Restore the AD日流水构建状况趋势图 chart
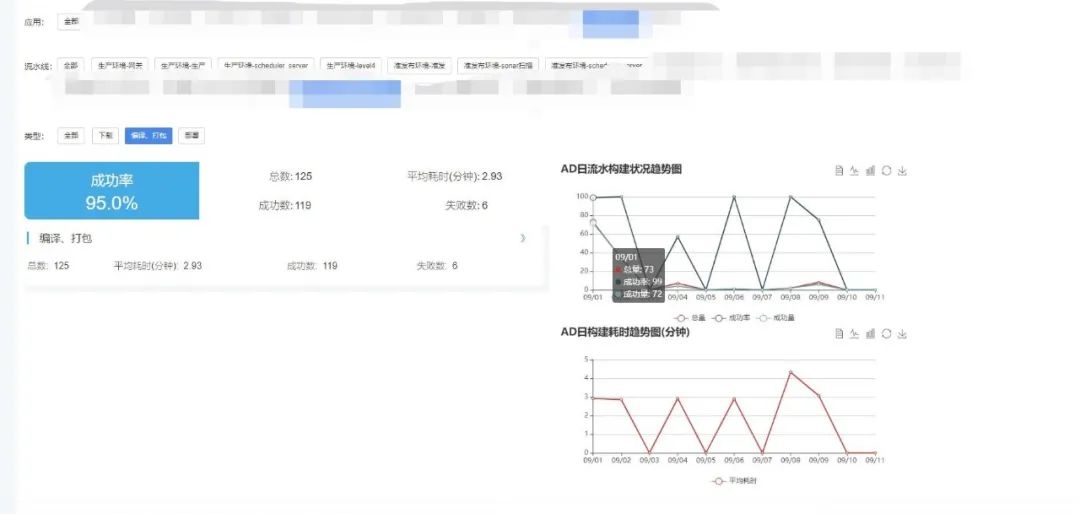Image resolution: width=1080 pixels, height=514 pixels. (886, 170)
